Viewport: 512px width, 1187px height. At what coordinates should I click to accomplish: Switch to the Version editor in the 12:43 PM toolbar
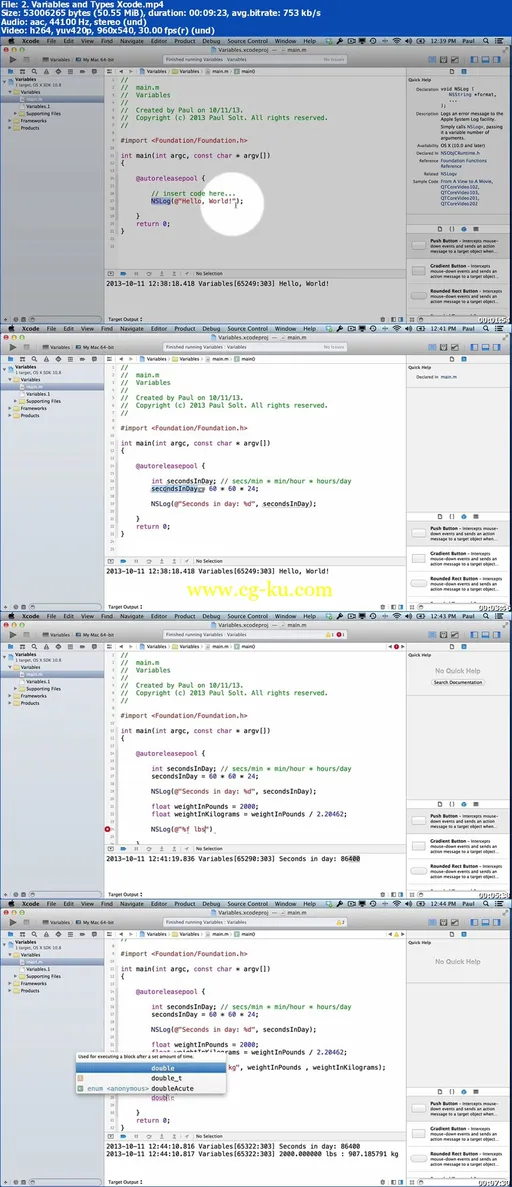point(454,634)
